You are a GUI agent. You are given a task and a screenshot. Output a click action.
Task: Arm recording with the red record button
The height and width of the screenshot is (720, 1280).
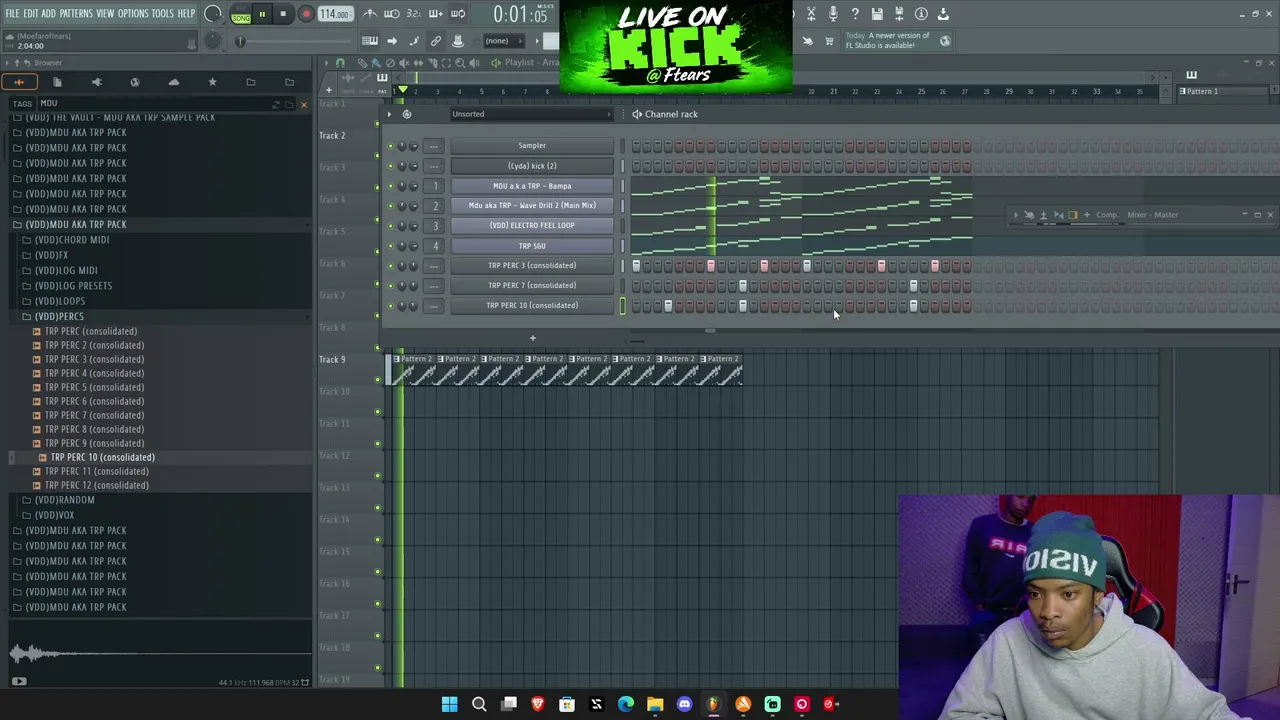(306, 14)
